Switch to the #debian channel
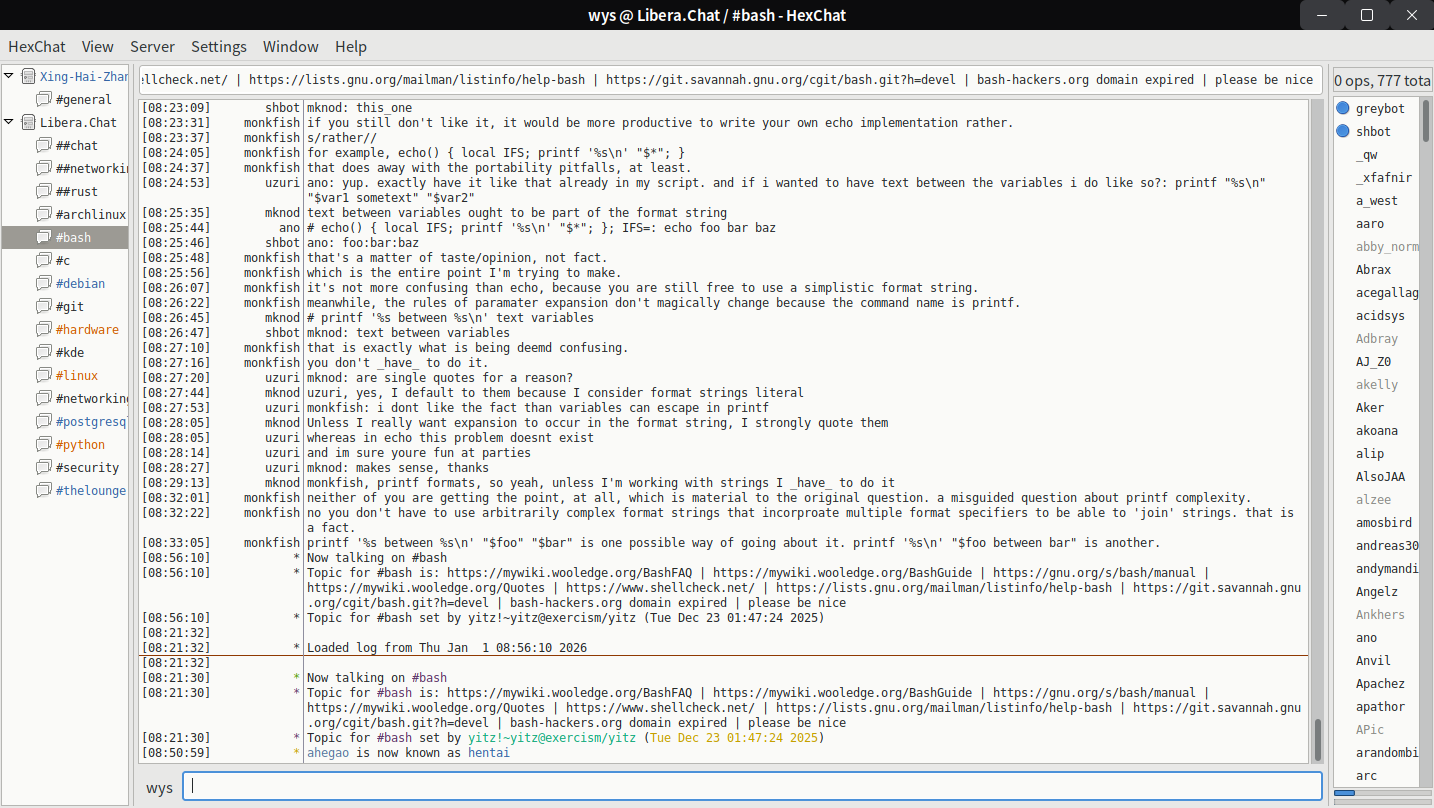This screenshot has width=1434, height=808. (80, 284)
